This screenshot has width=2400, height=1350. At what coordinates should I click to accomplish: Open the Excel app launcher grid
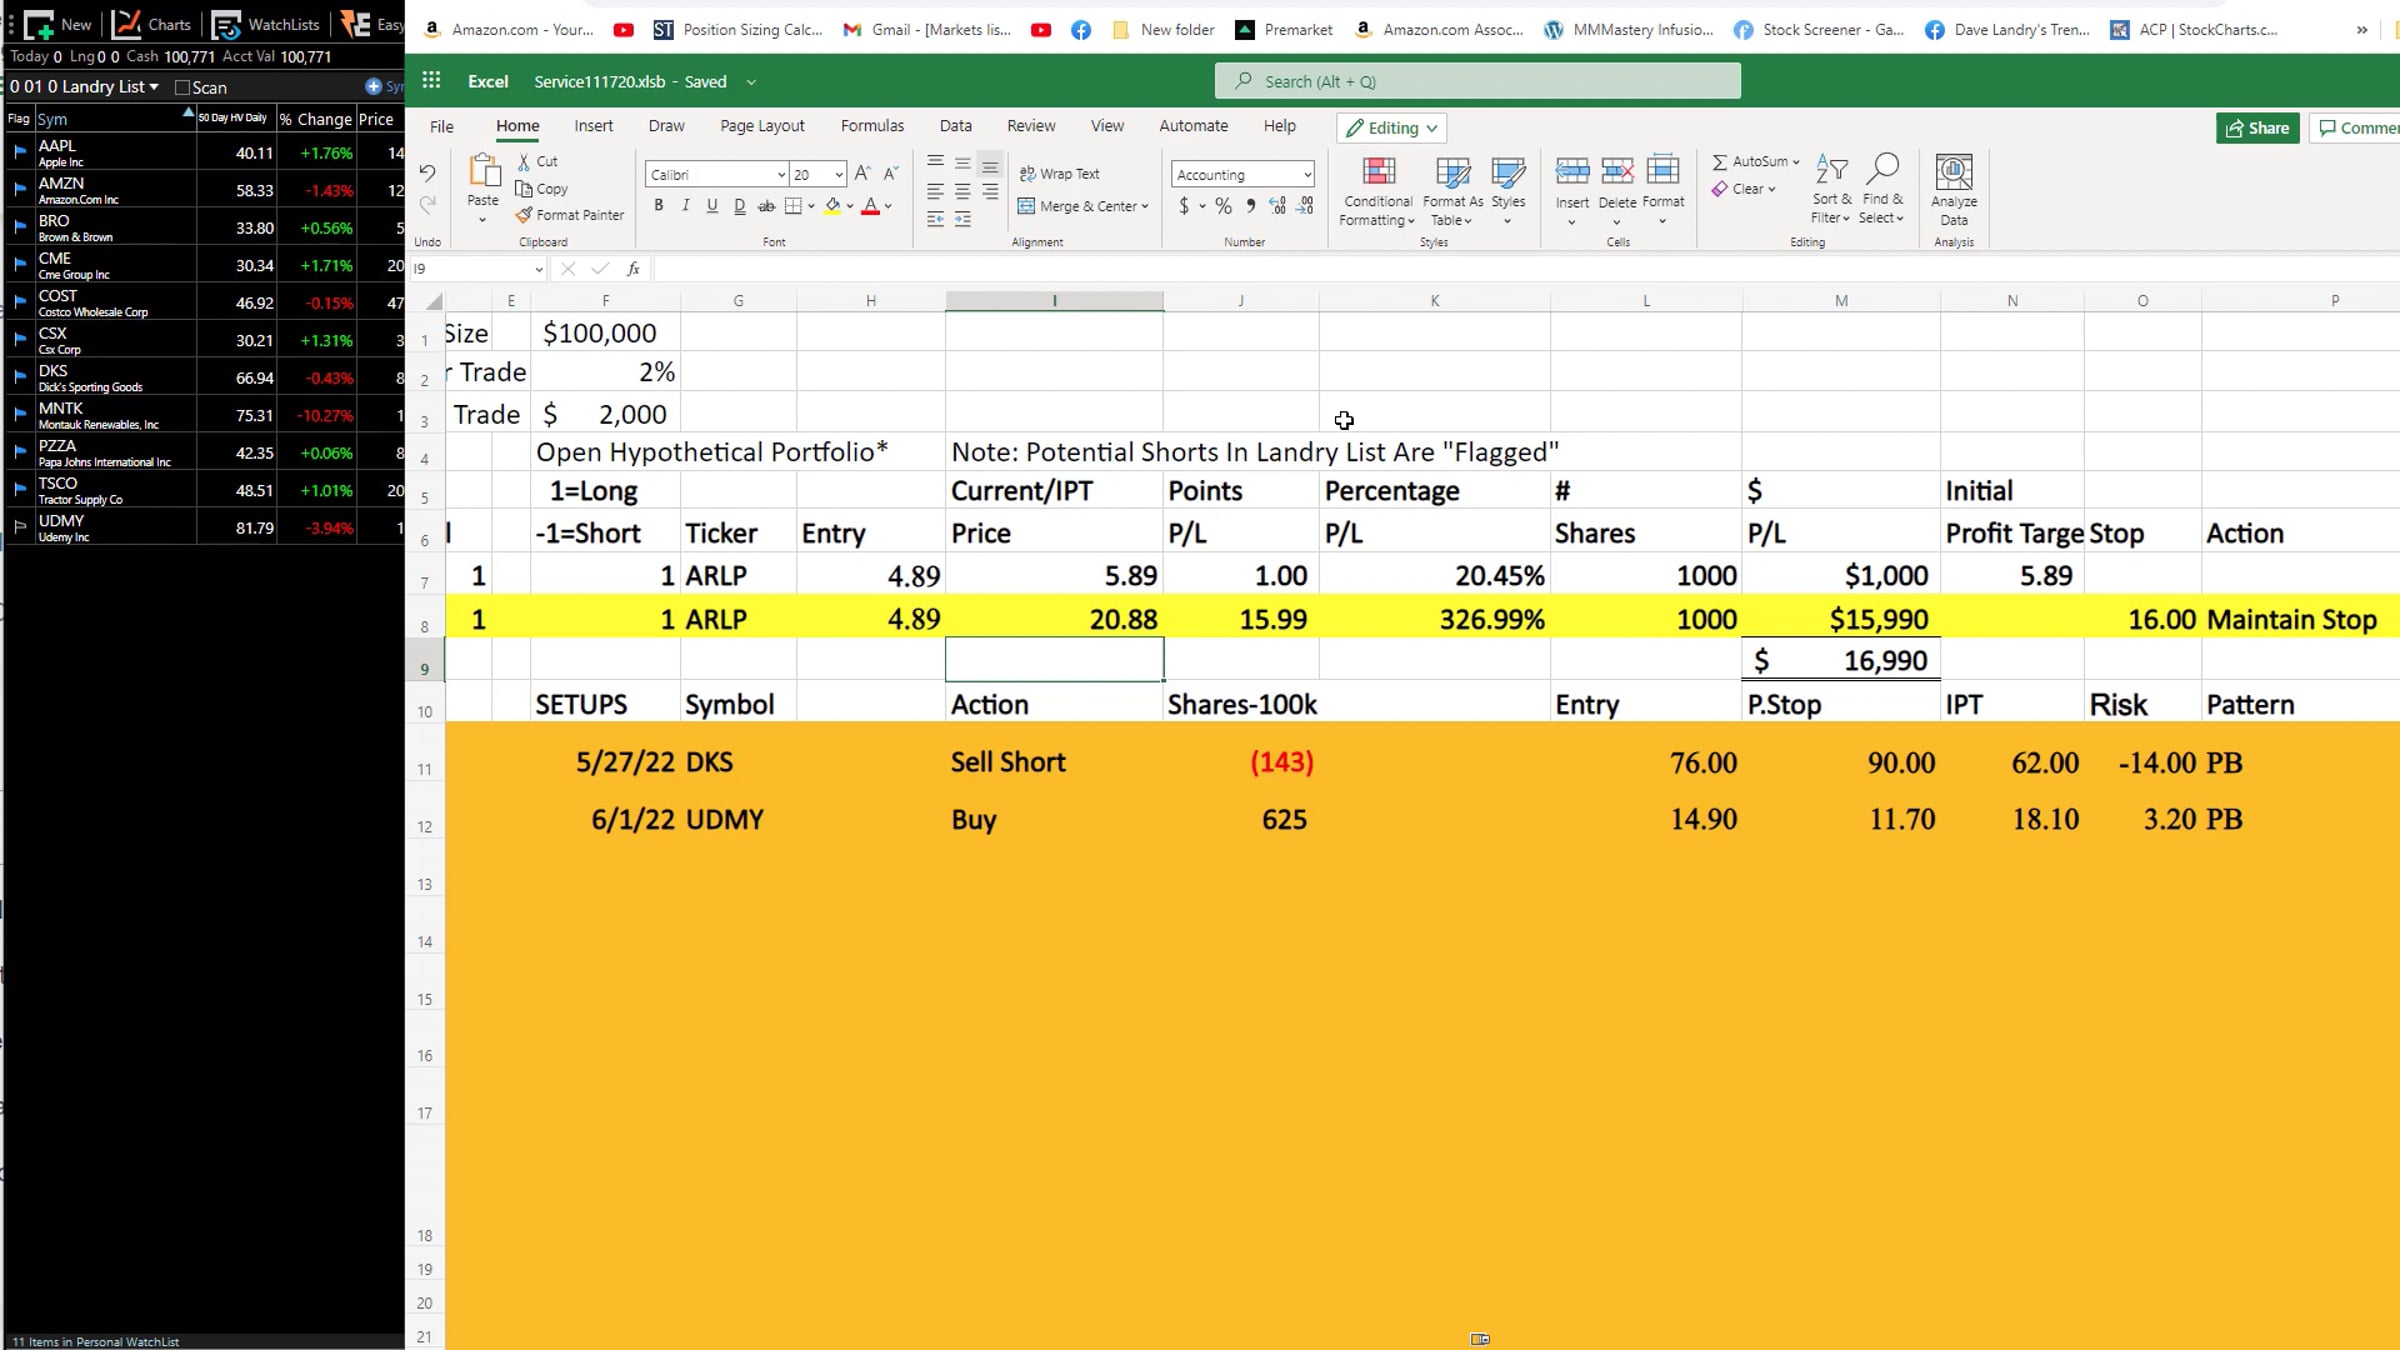coord(432,81)
